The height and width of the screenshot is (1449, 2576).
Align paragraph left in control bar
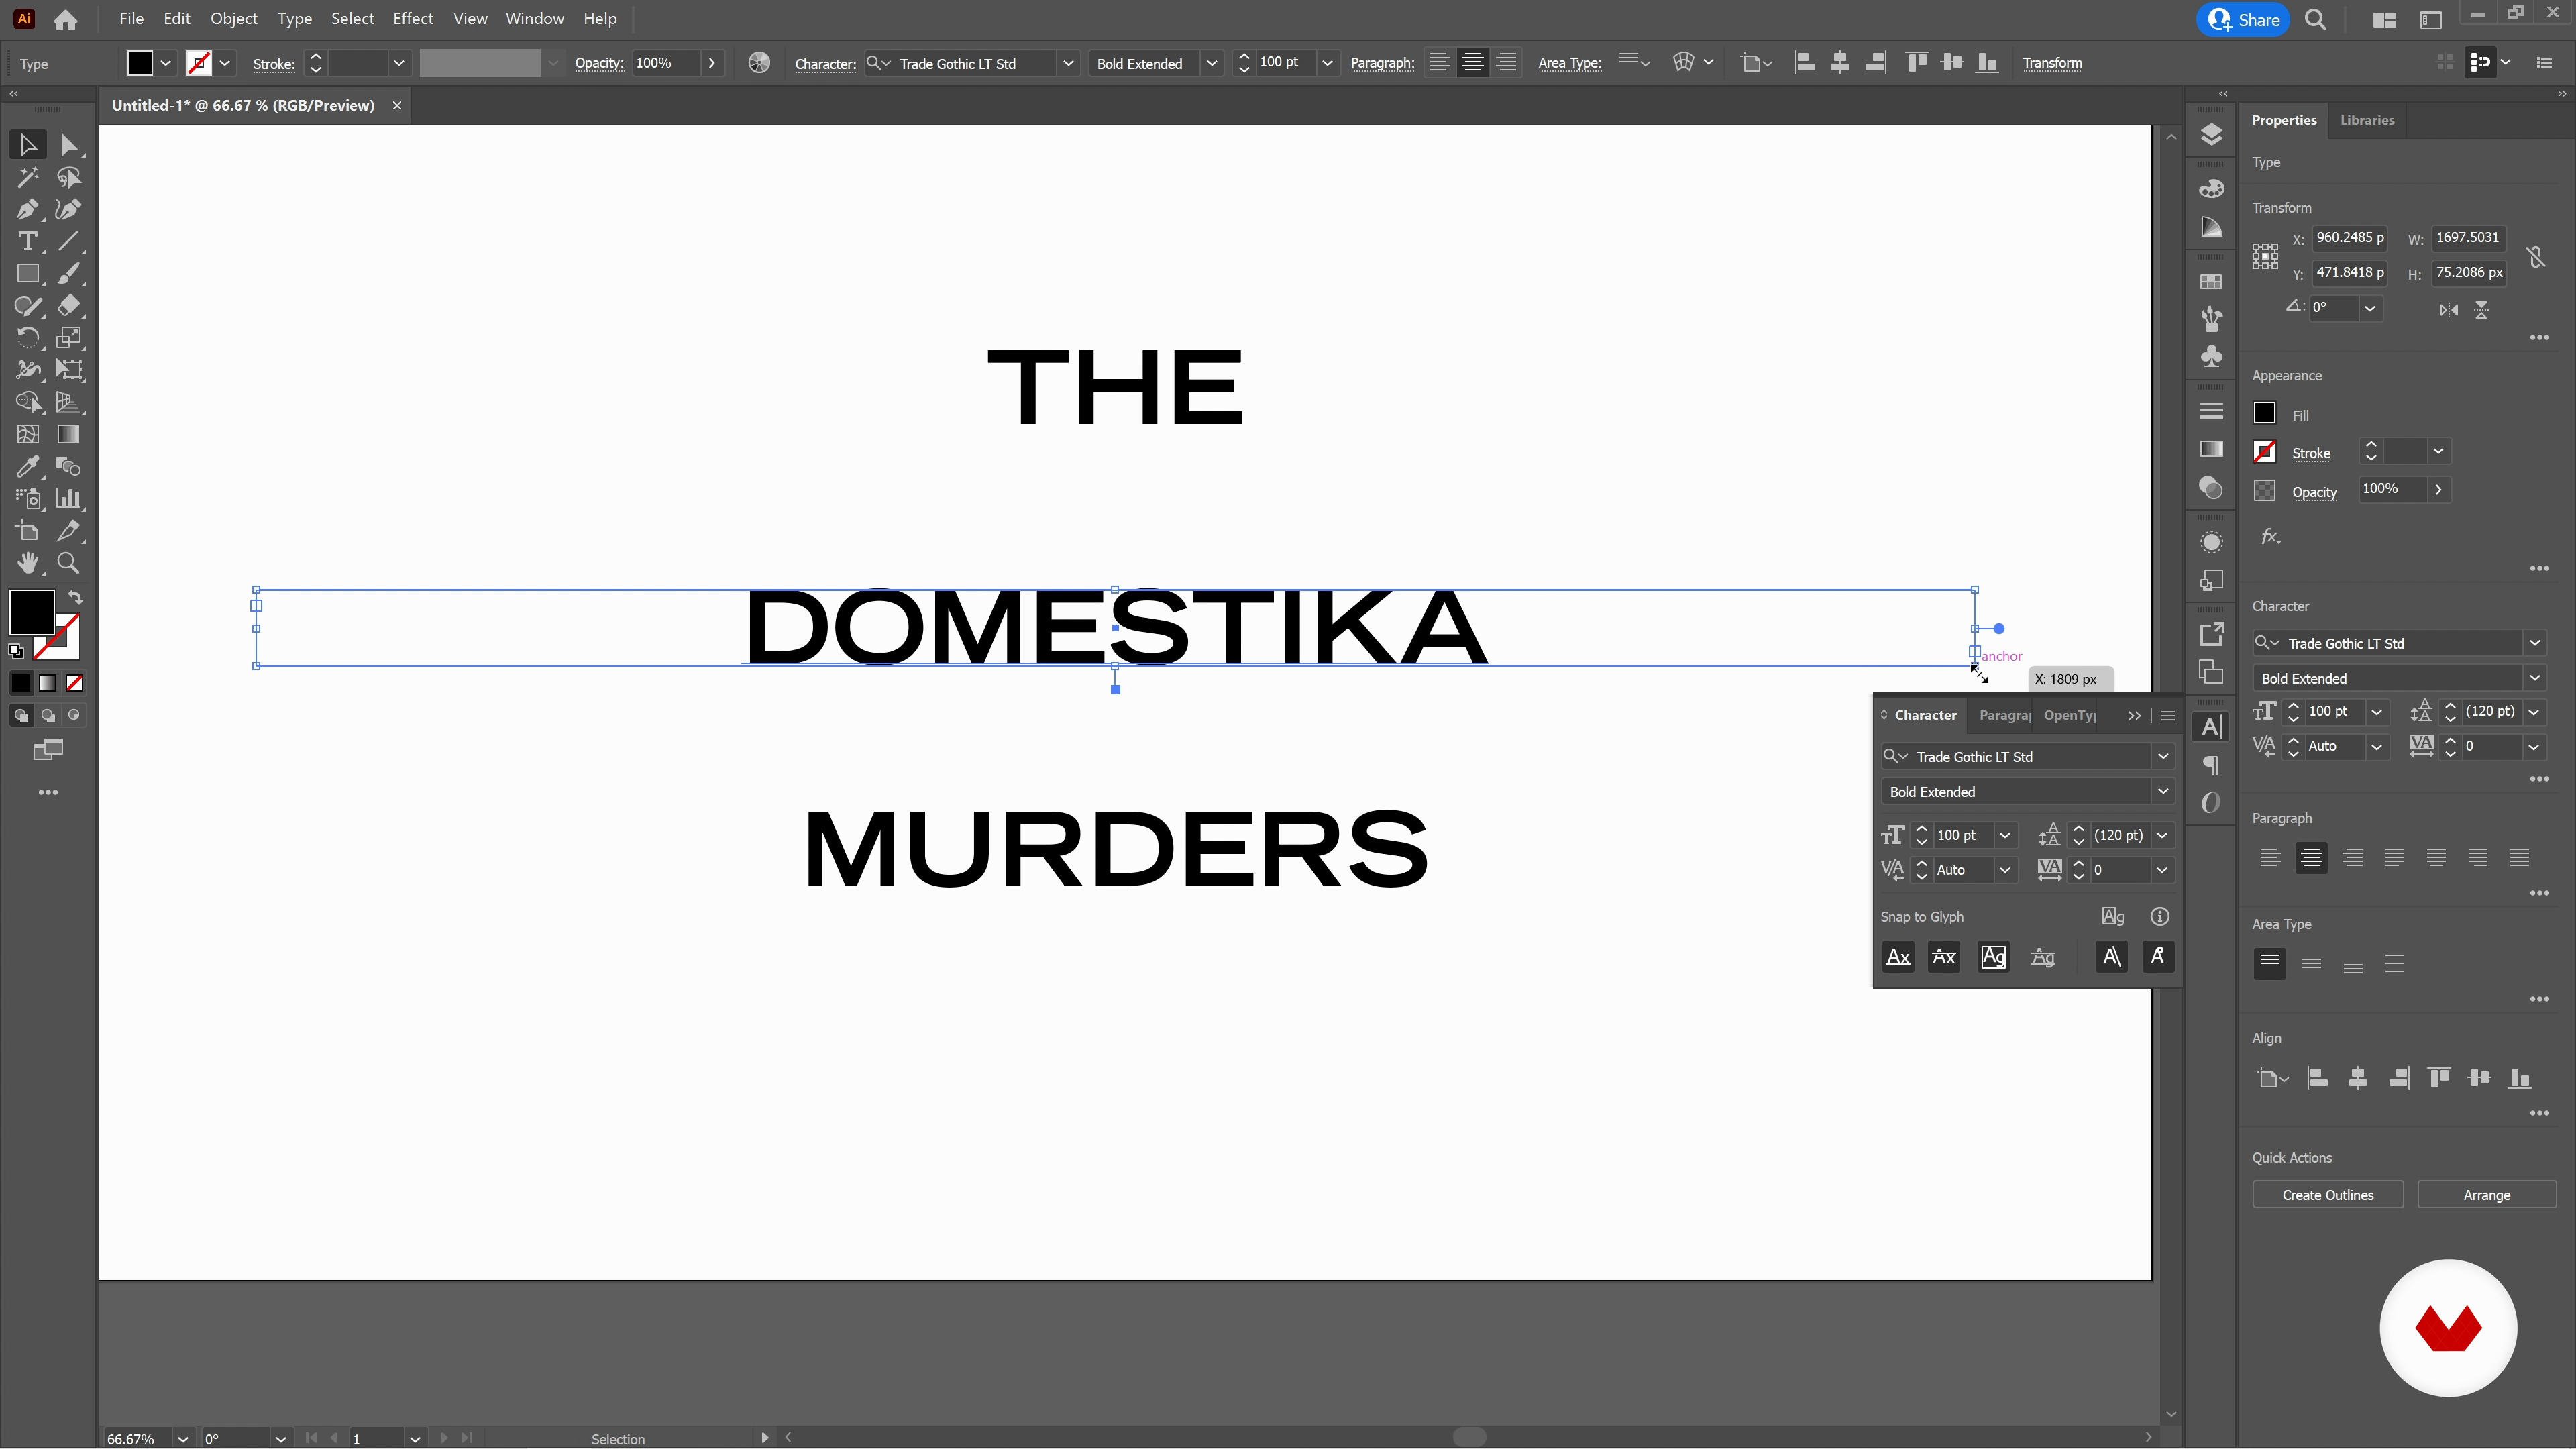(1439, 63)
